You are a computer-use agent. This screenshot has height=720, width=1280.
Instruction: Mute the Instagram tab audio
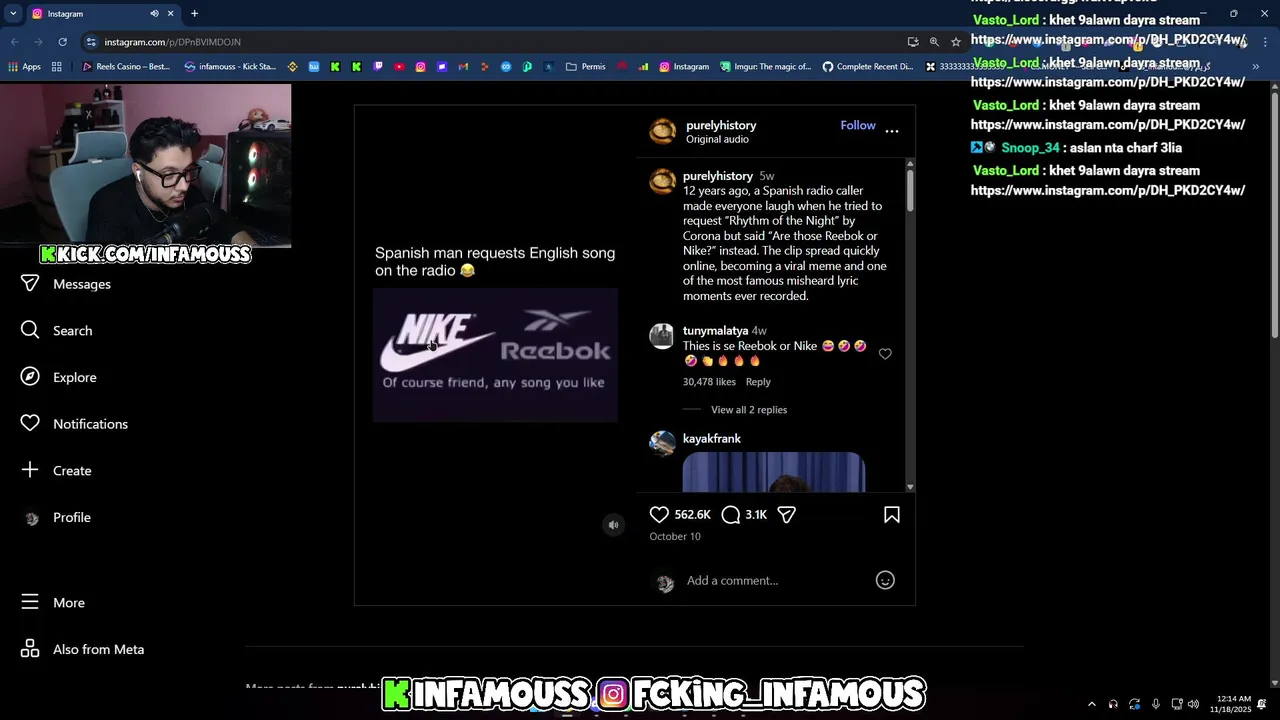tap(154, 14)
